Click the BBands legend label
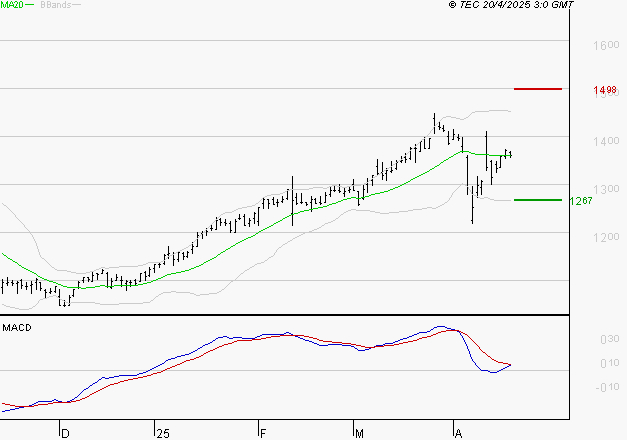This screenshot has height=440, width=627. click(x=56, y=5)
